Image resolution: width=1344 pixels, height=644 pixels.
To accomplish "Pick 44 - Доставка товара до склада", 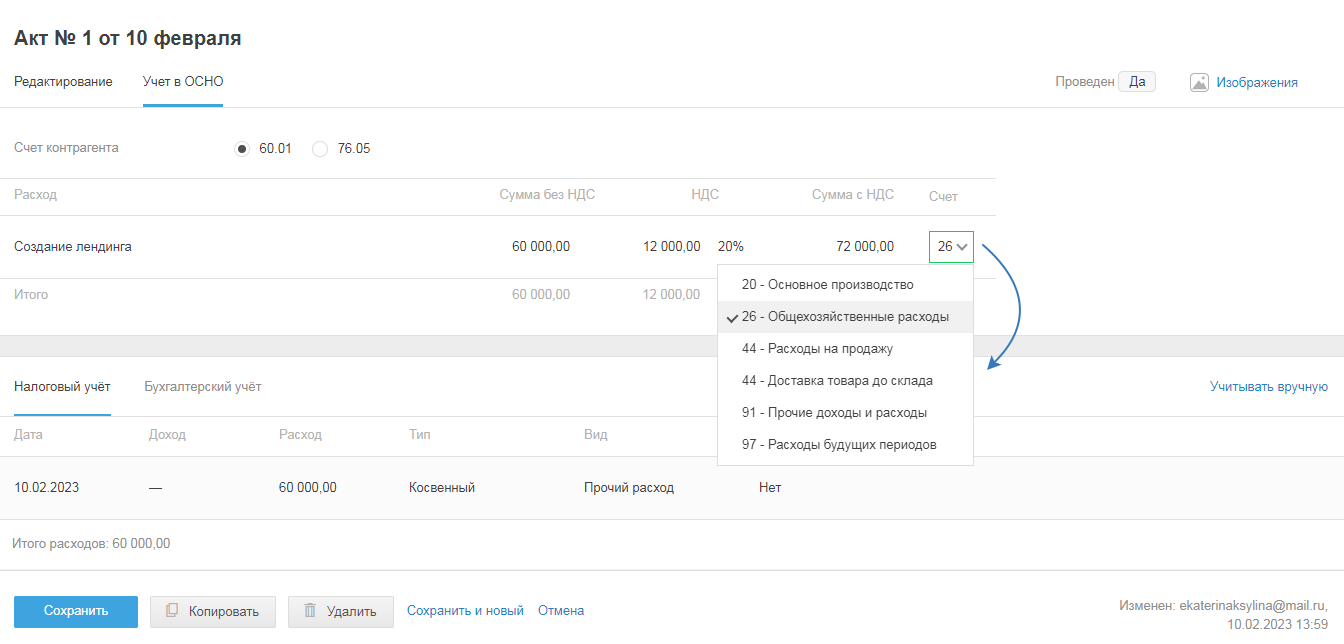I will coord(836,381).
